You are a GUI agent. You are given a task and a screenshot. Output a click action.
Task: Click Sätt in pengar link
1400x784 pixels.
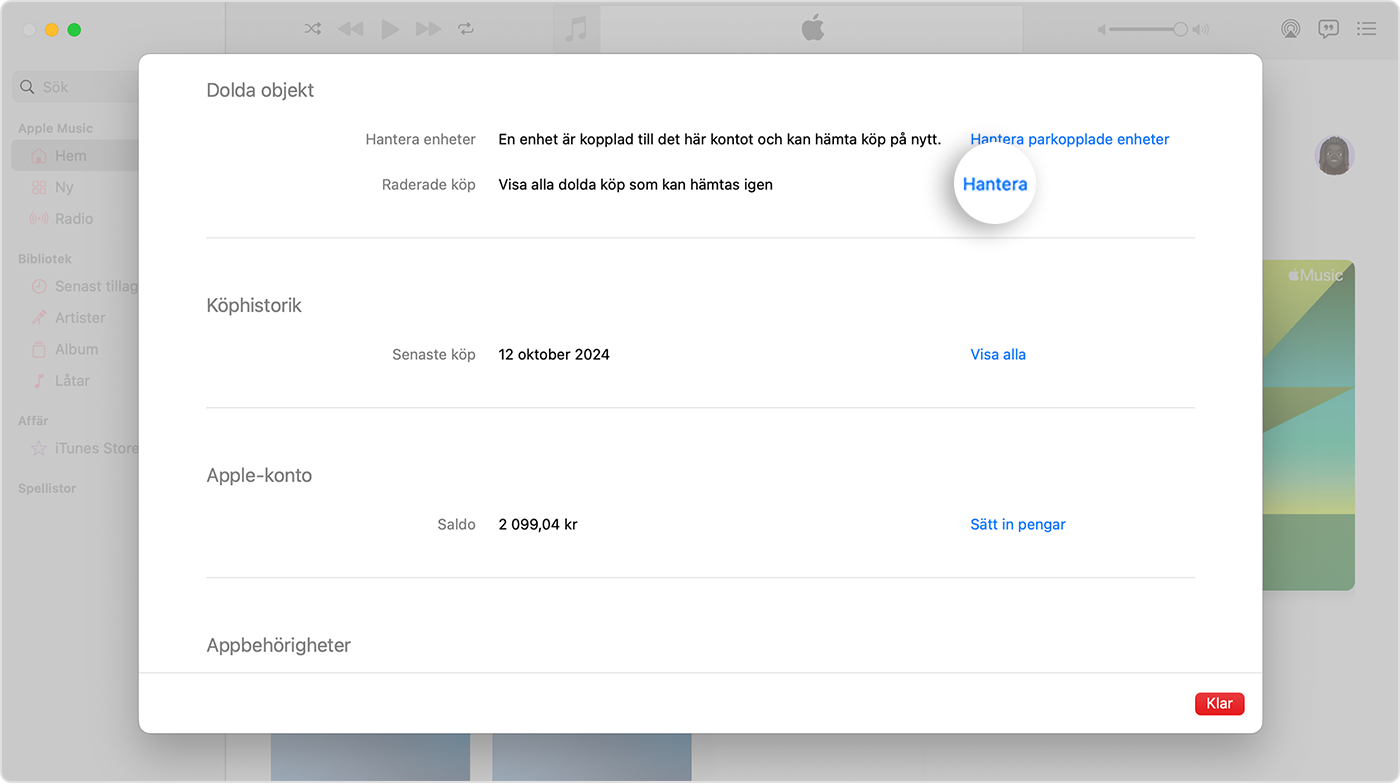1018,524
